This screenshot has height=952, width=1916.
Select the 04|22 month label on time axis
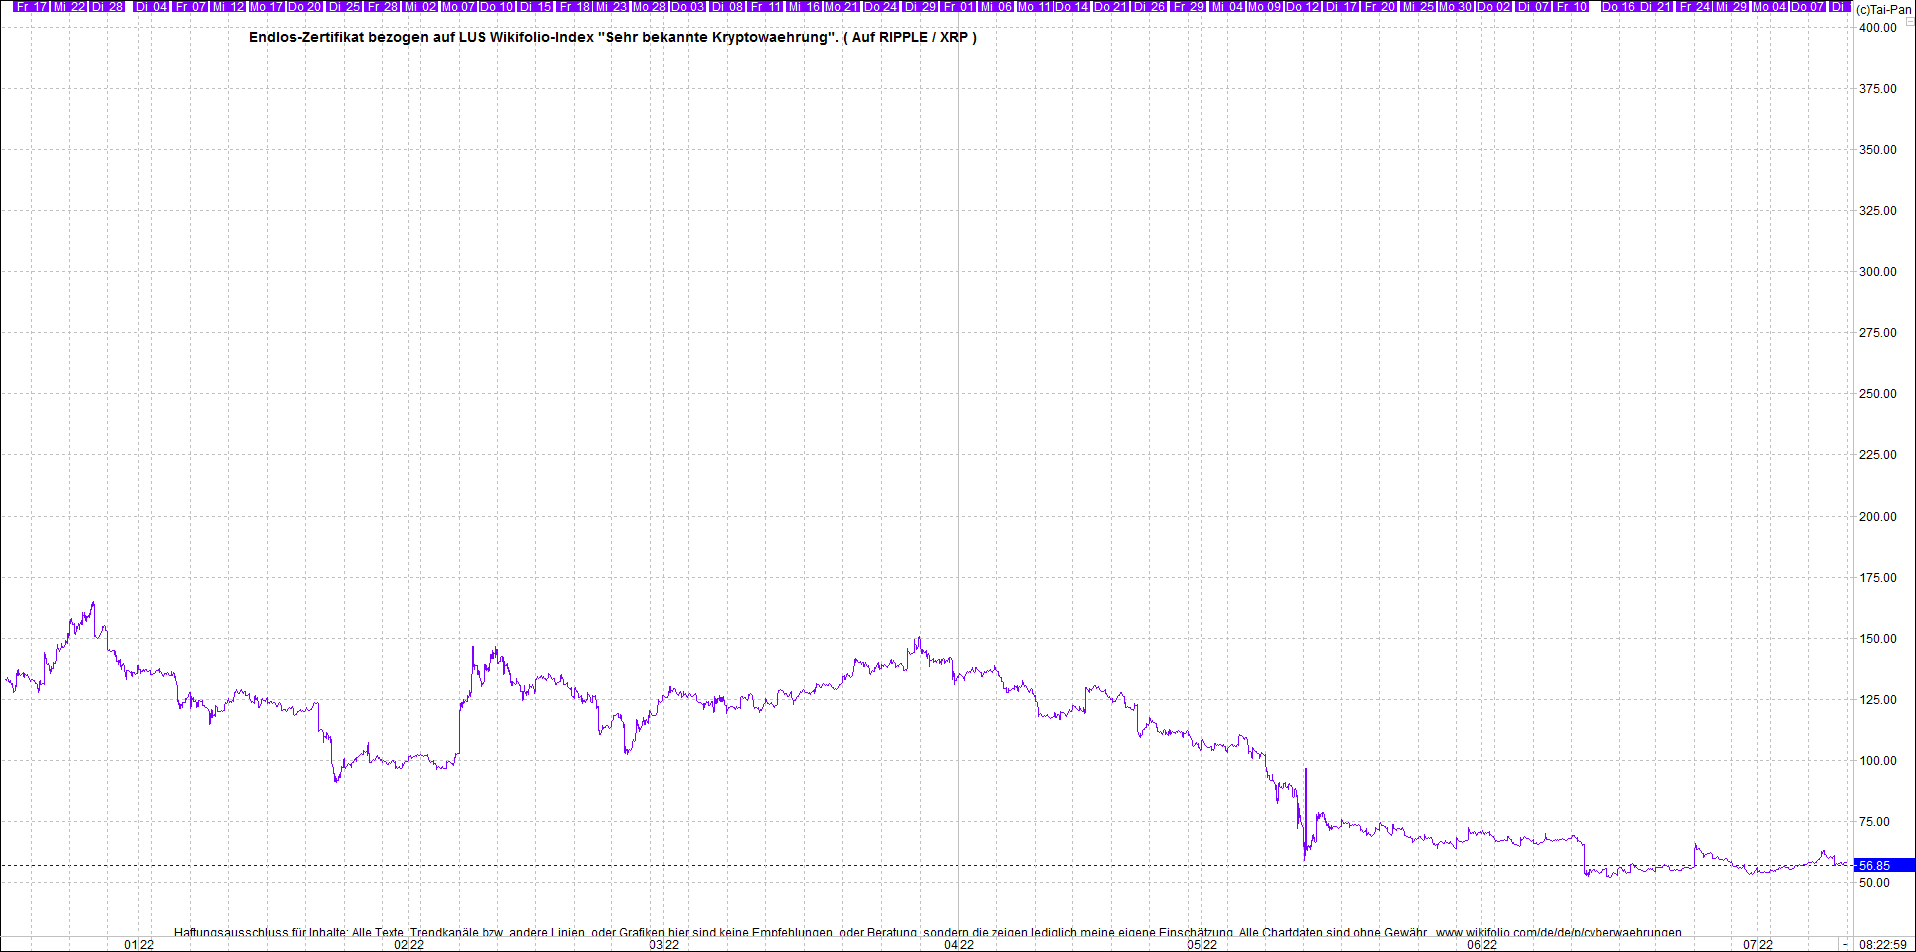pyautogui.click(x=959, y=944)
